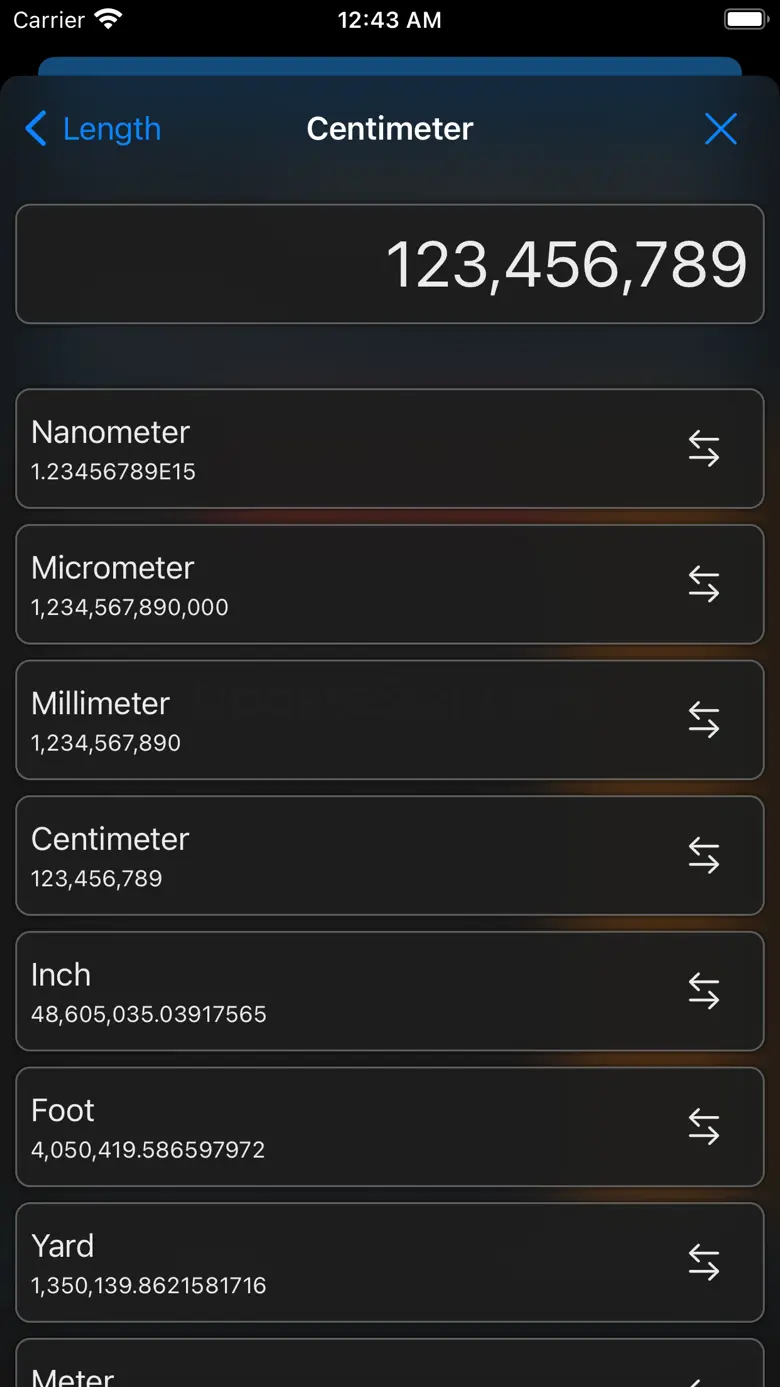Image resolution: width=780 pixels, height=1387 pixels.
Task: Tap the 123,456,789 value input field
Action: click(390, 264)
